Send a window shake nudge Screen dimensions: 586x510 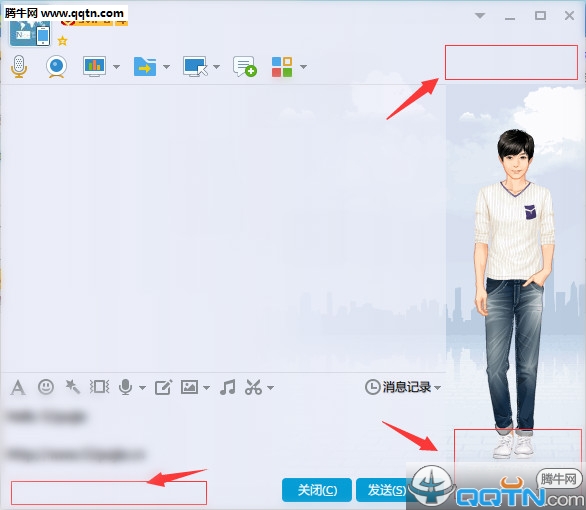tap(99, 387)
